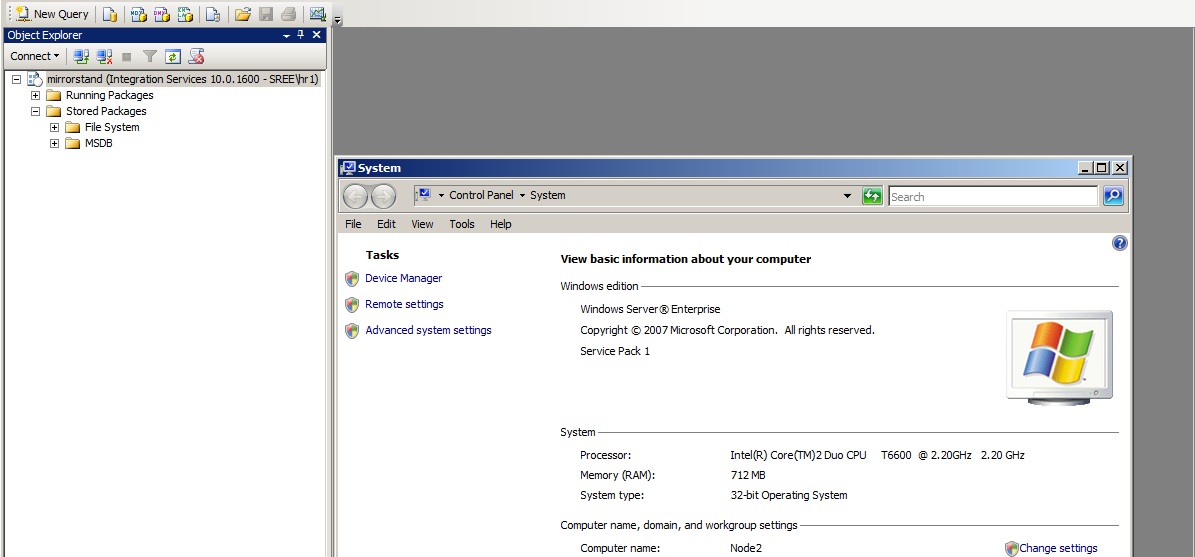The image size is (1195, 557).
Task: Click the Advanced system settings link
Action: (x=428, y=330)
